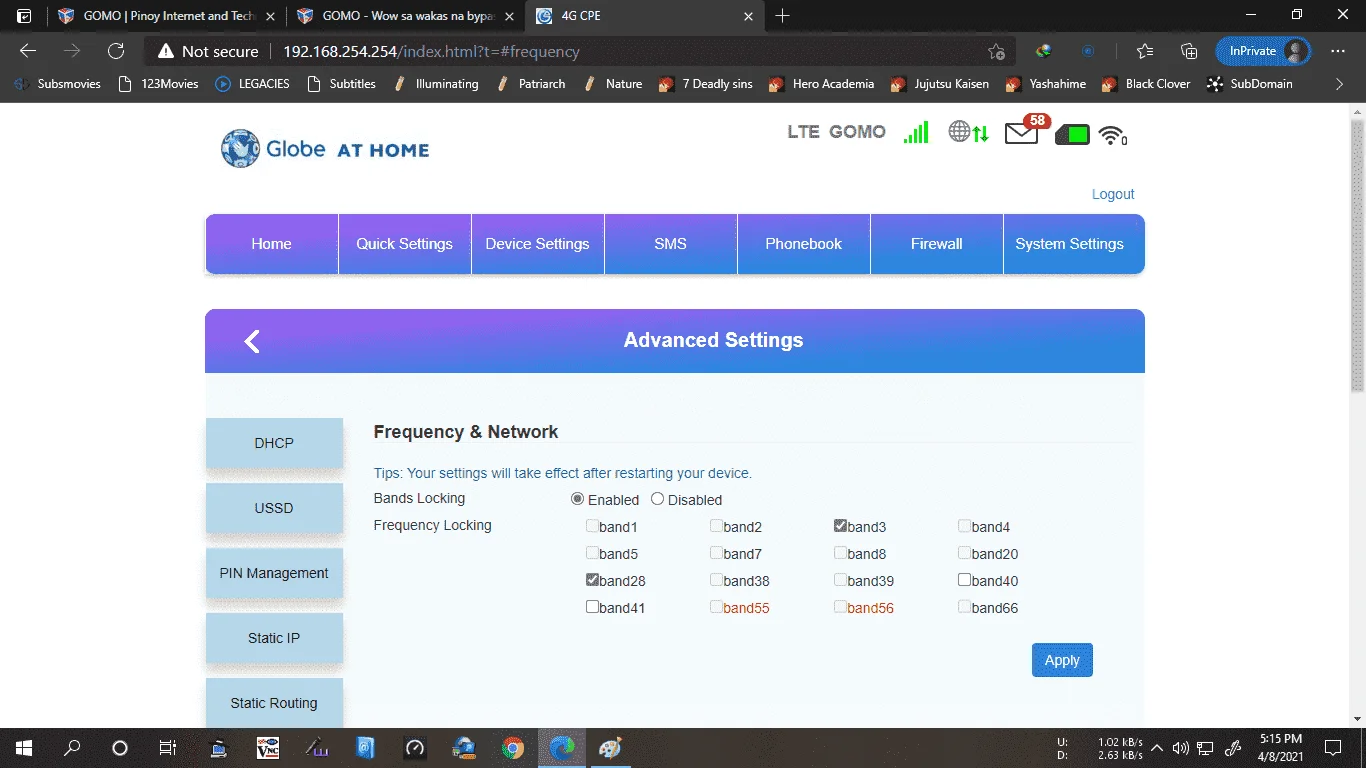Open Cortana from the taskbar
Screen dimensions: 1366x768
(120, 748)
